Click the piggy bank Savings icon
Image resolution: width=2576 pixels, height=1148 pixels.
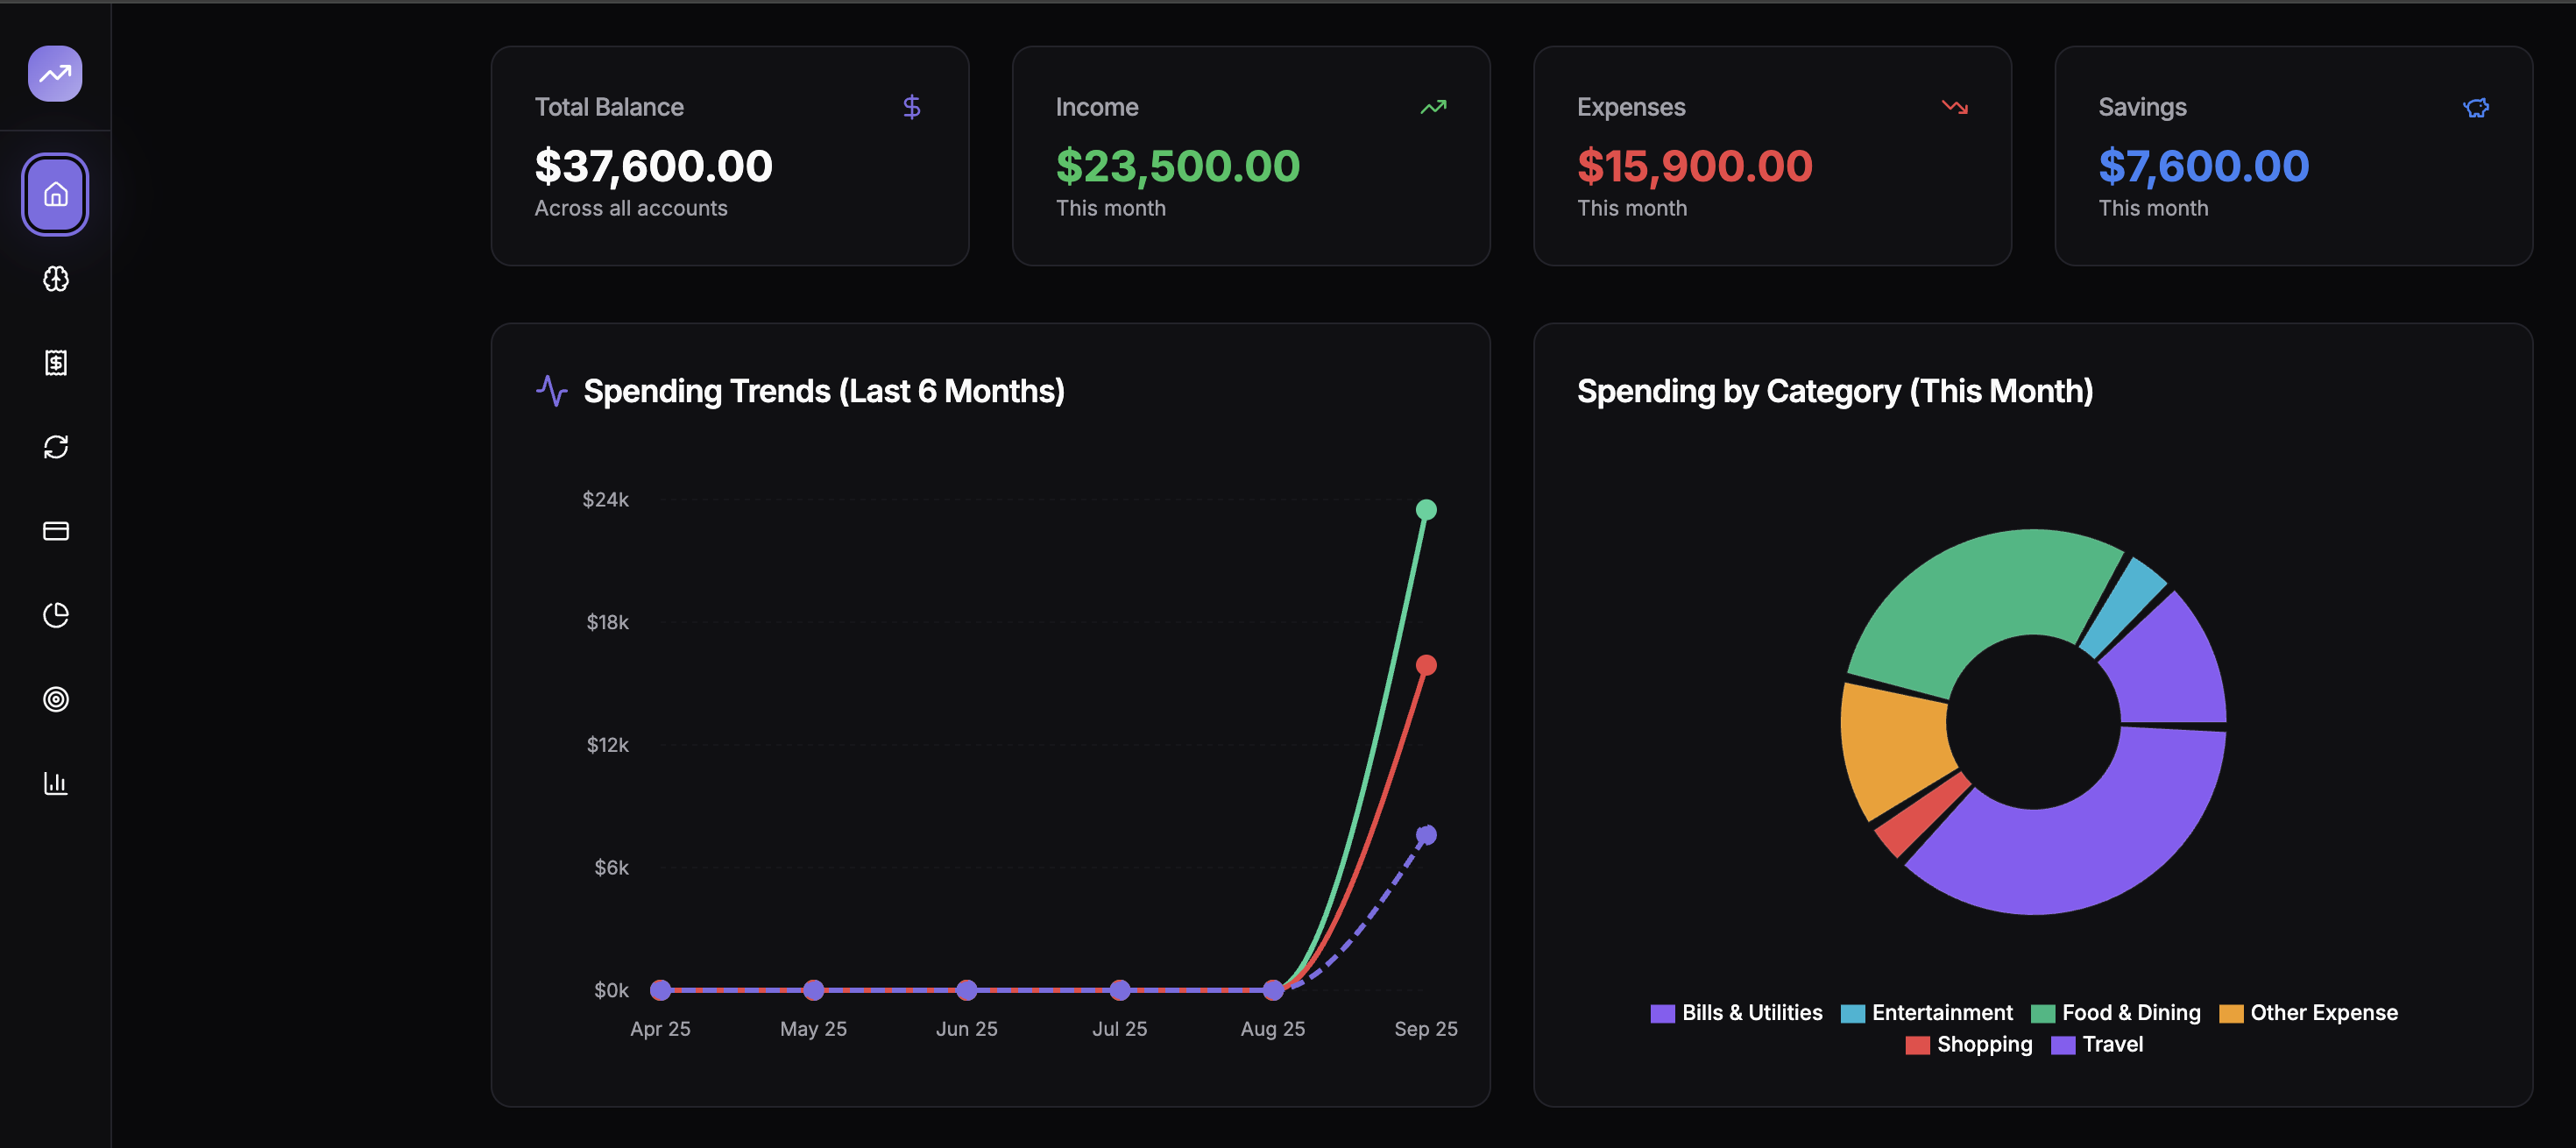2475,107
